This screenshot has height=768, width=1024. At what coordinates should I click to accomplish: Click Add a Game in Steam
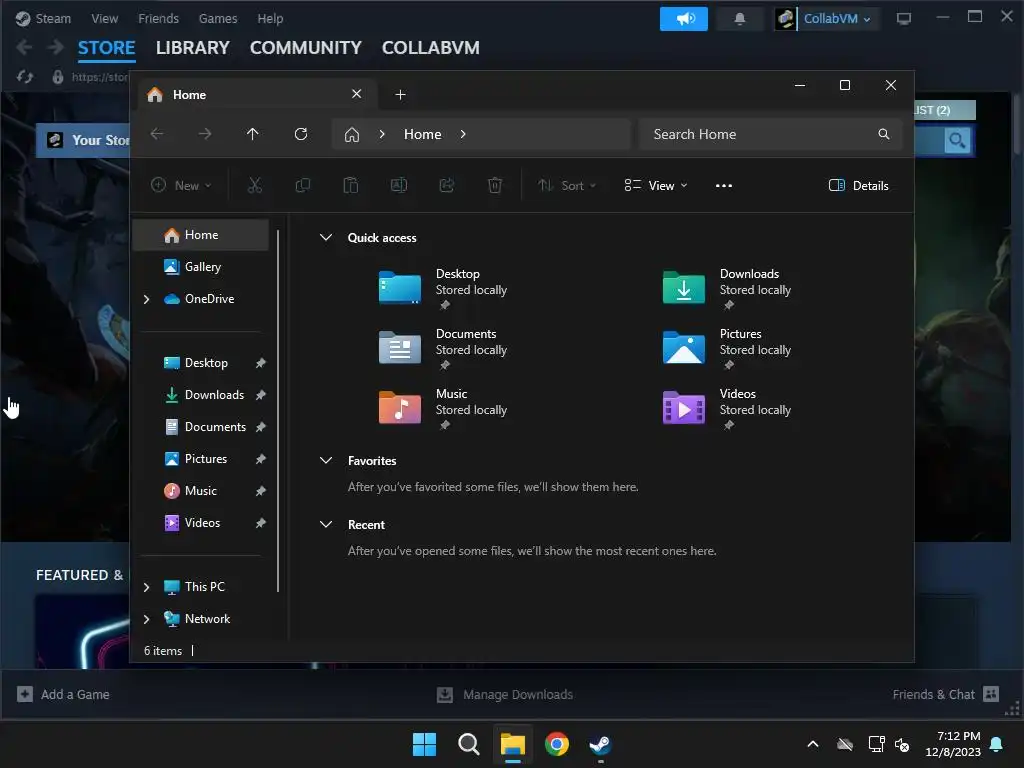click(x=63, y=694)
